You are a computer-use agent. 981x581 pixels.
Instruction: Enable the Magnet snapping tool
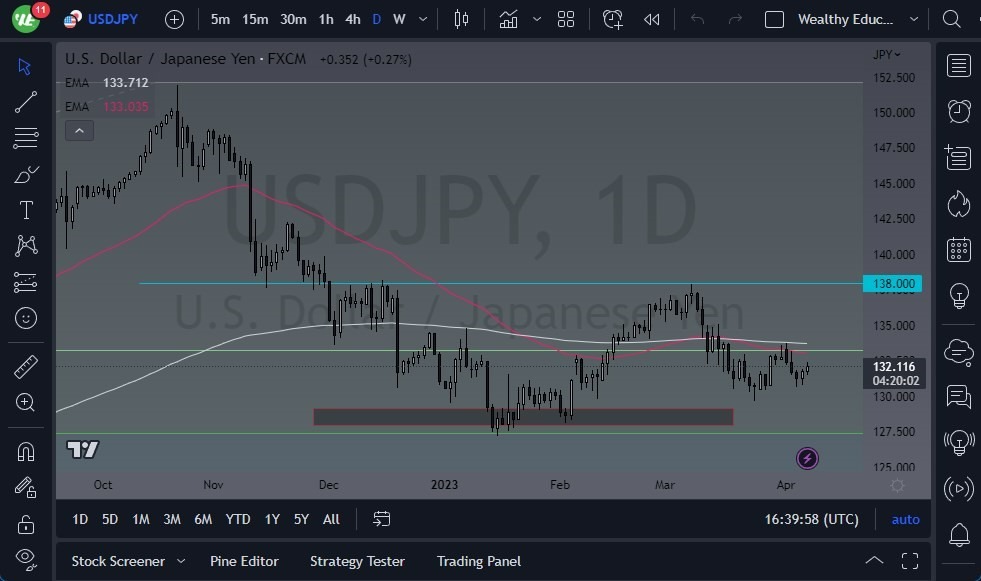pyautogui.click(x=26, y=451)
